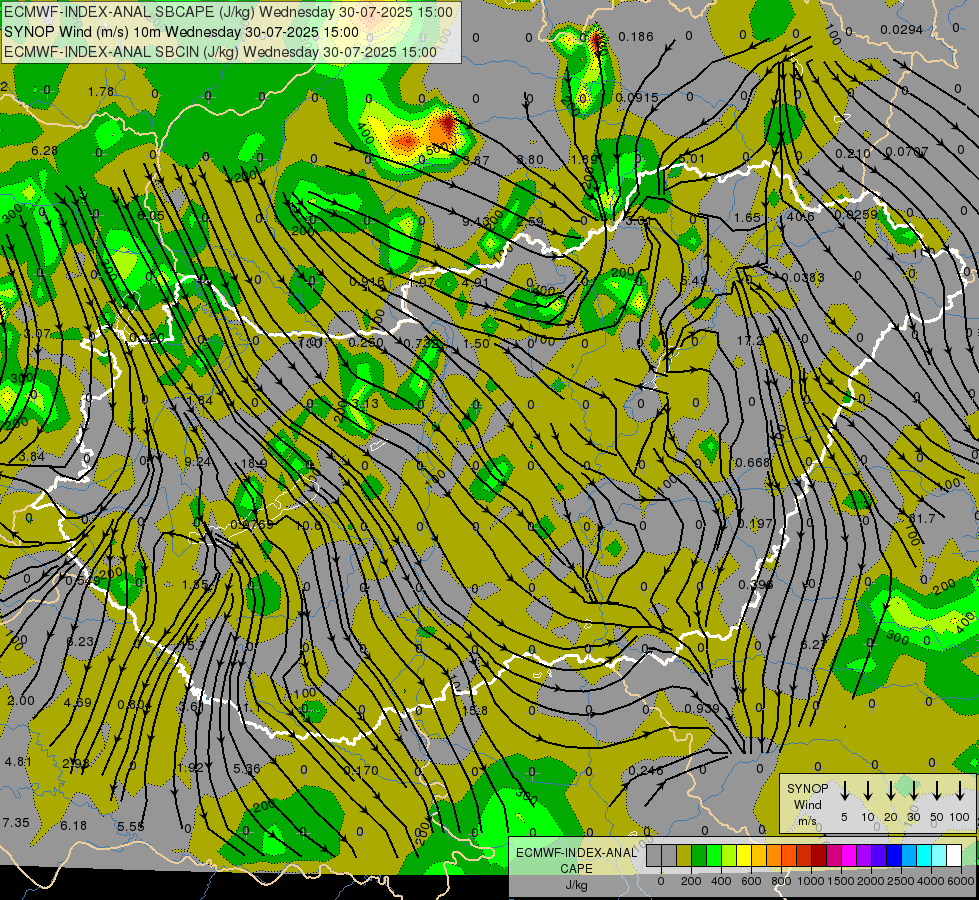Click the '0.170' value on the map

(360, 771)
